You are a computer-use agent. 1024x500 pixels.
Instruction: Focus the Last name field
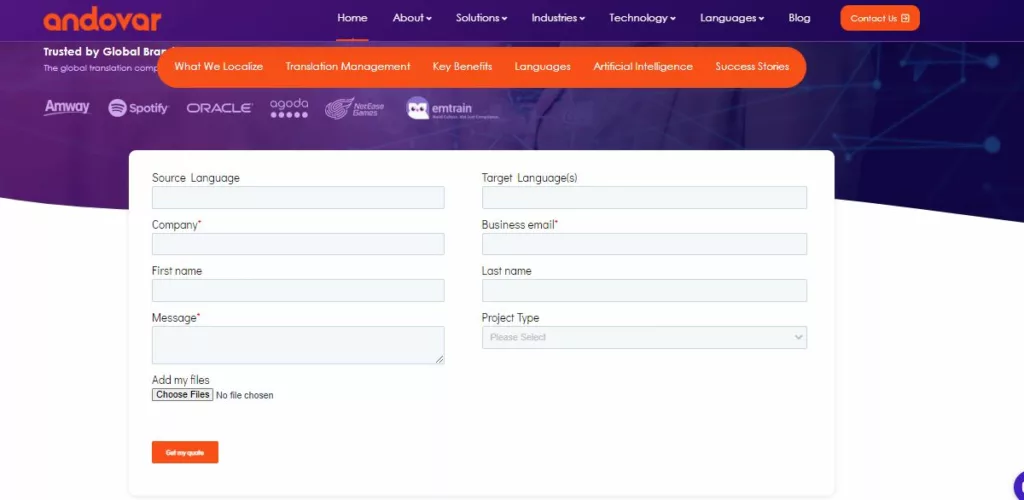[x=645, y=290]
